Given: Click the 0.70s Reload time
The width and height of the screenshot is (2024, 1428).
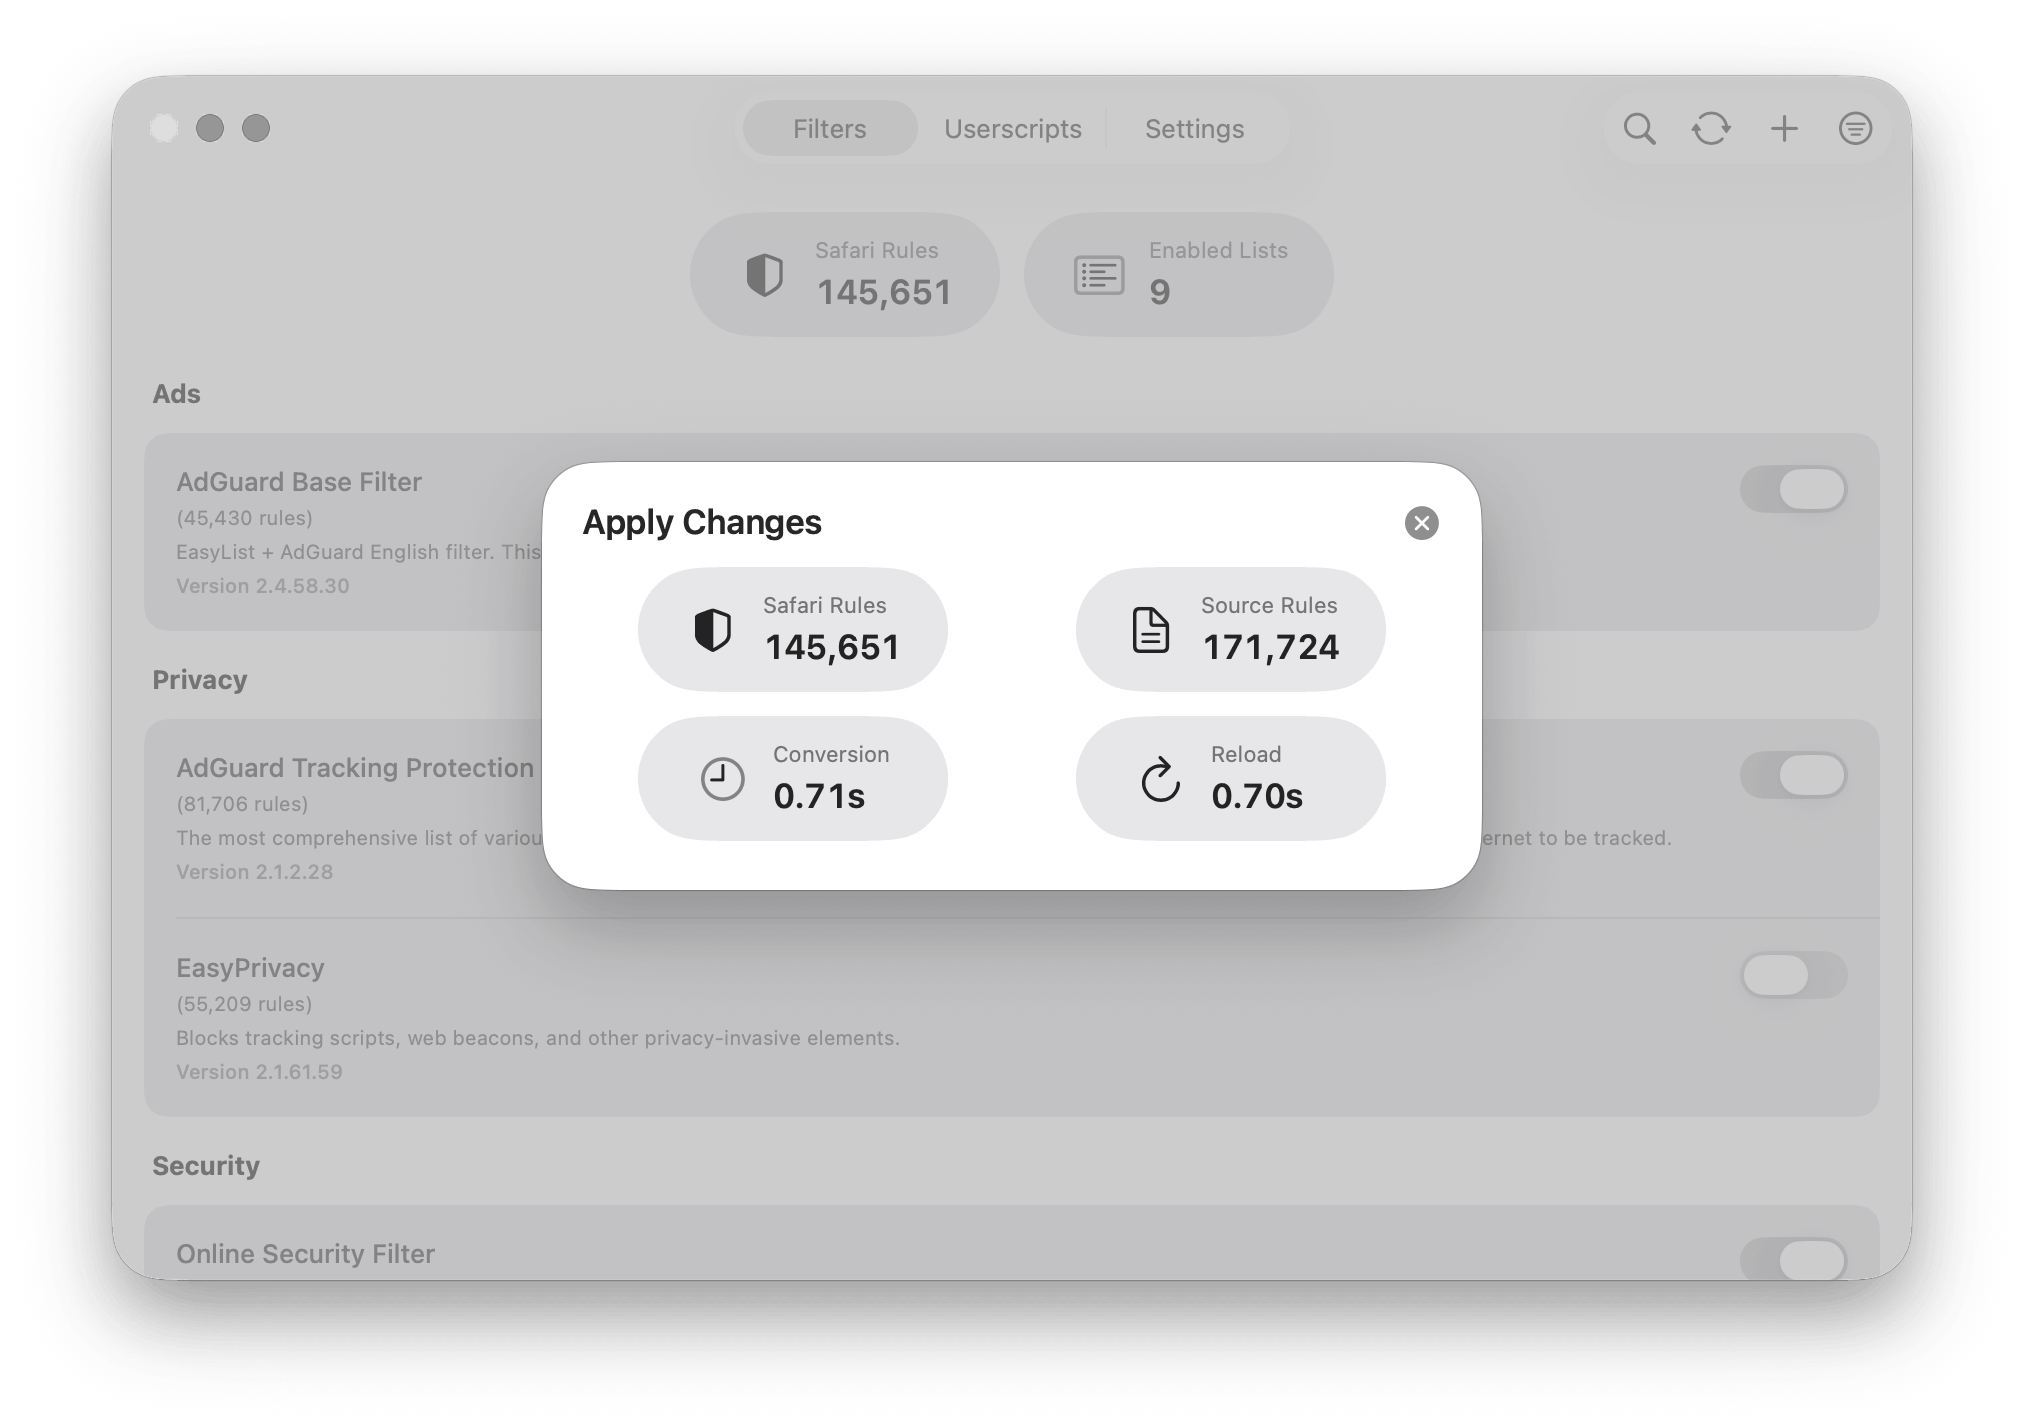Looking at the screenshot, I should (x=1257, y=796).
